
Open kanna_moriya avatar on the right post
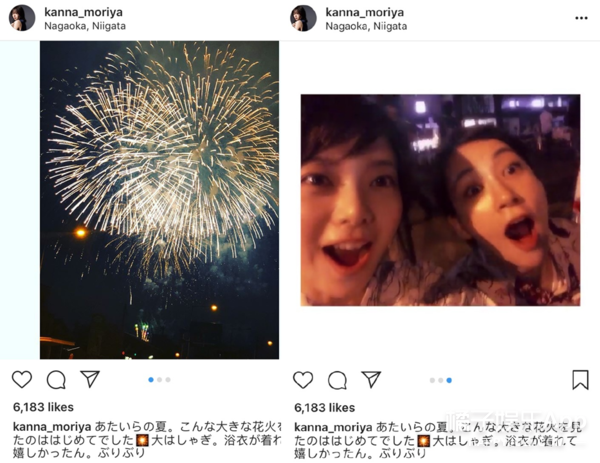pyautogui.click(x=303, y=18)
